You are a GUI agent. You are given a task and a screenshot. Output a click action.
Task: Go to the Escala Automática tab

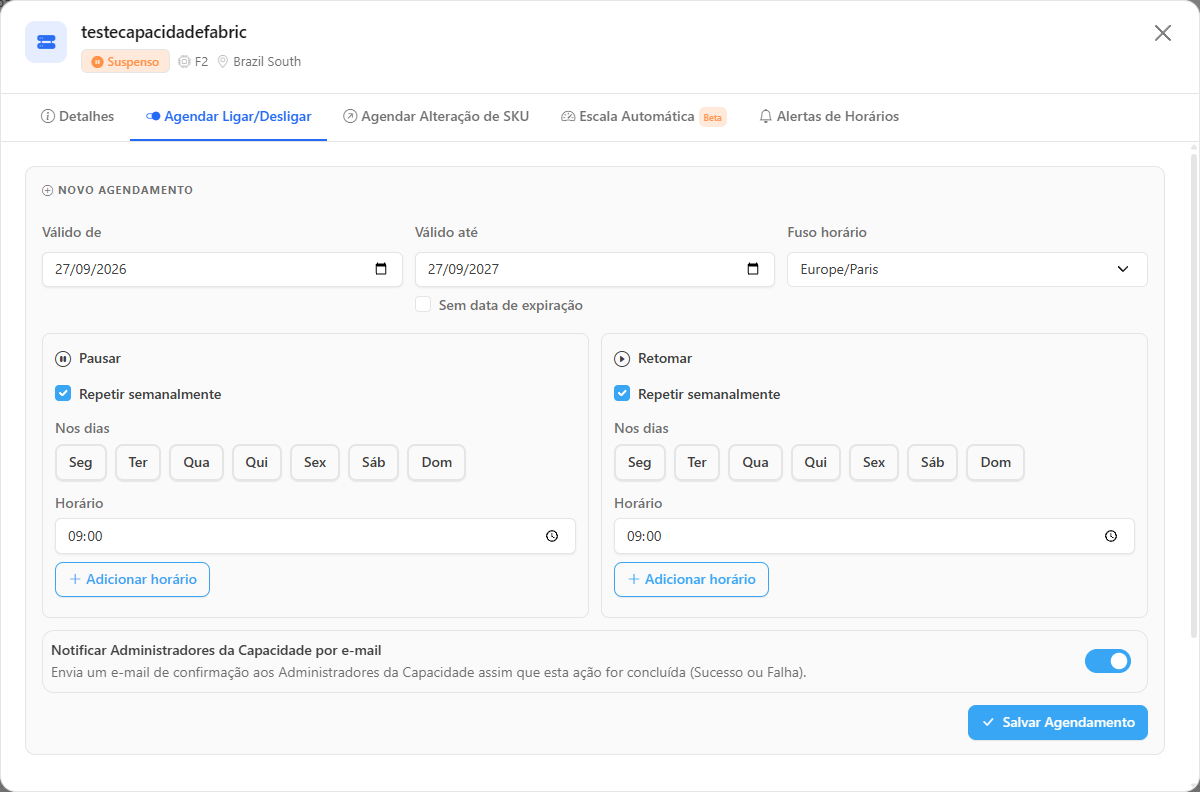pyautogui.click(x=644, y=117)
